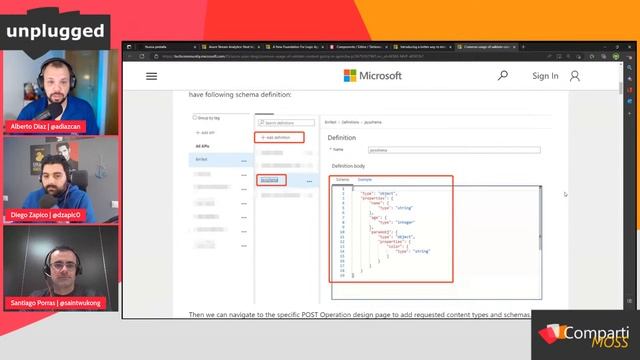The height and width of the screenshot is (360, 640).
Task: Reload the page with the browser refresh button
Action: (x=142, y=56)
